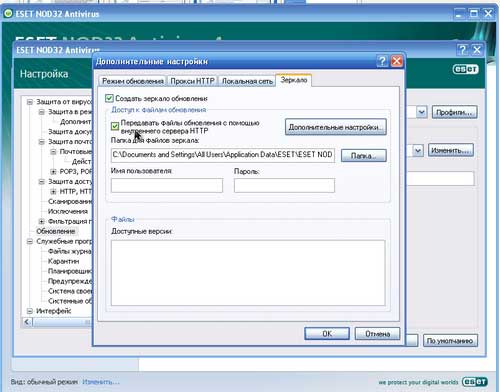Close the Настройка window
This screenshot has width=500, height=392.
click(477, 50)
